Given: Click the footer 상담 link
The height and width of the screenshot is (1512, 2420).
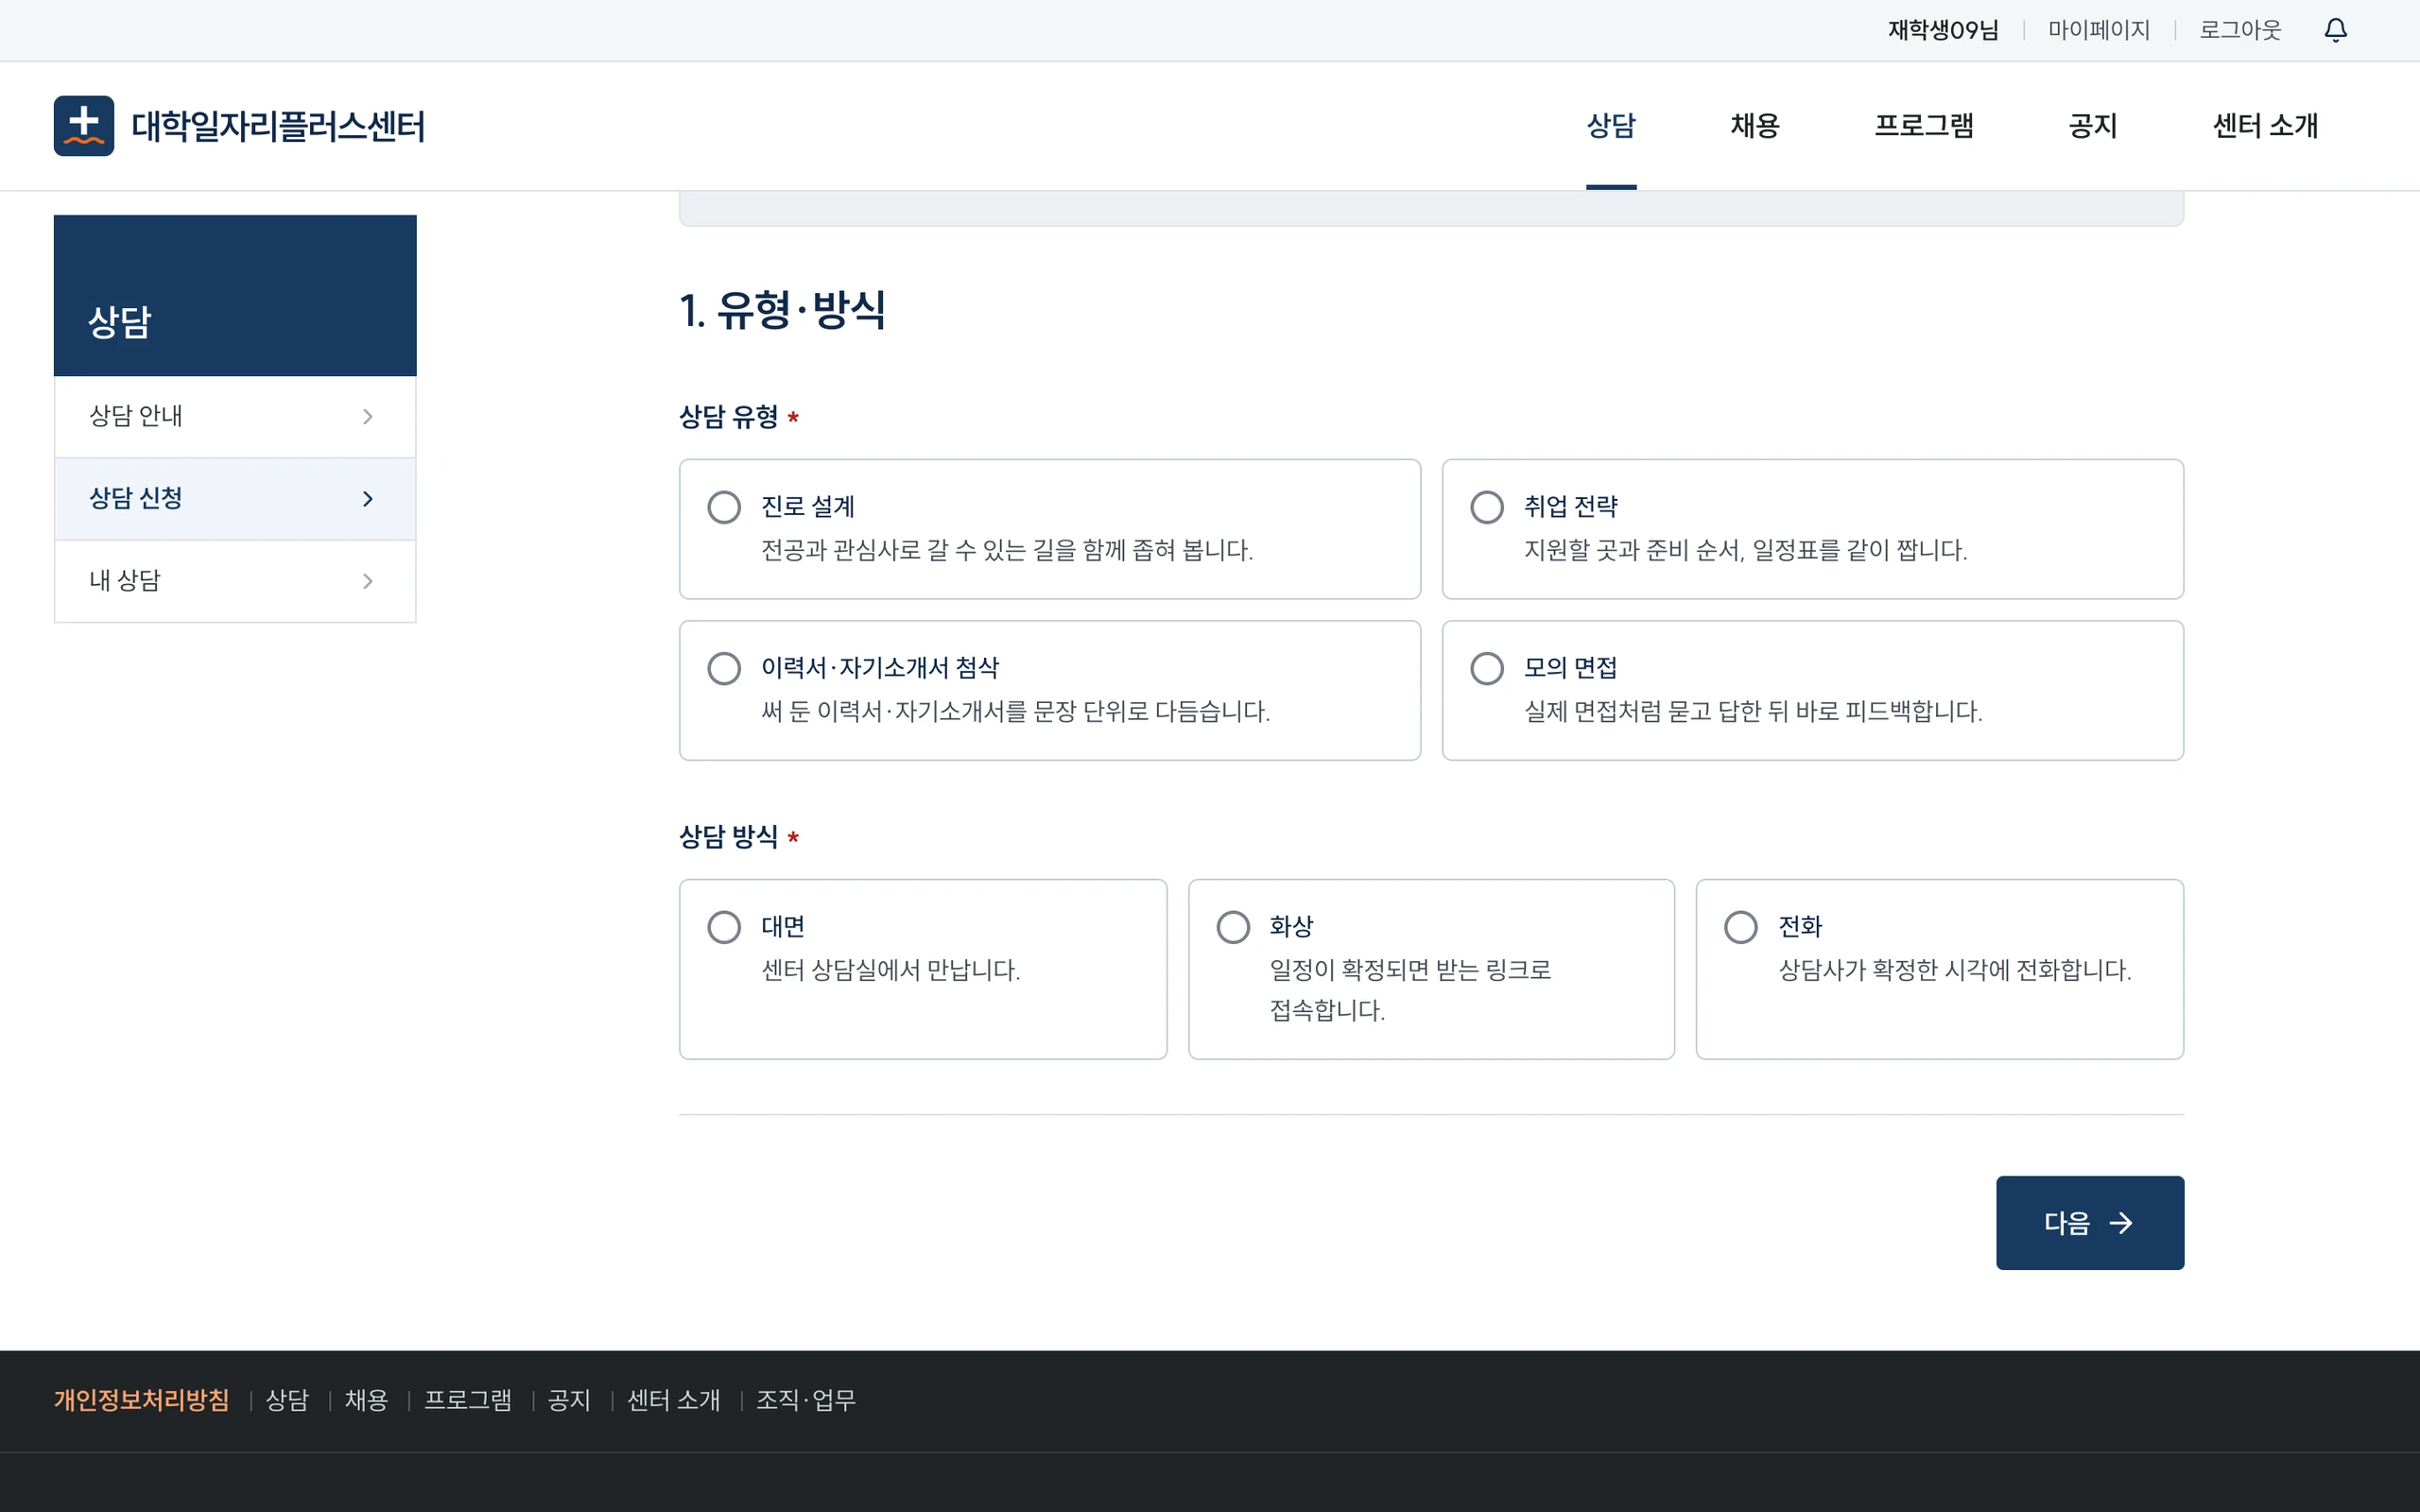Looking at the screenshot, I should (287, 1400).
